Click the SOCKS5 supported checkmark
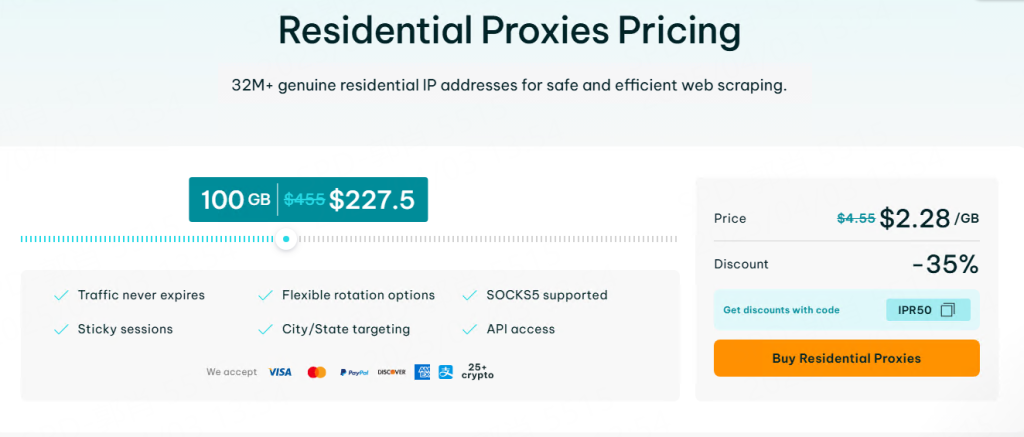The width and height of the screenshot is (1024, 437). coord(469,295)
